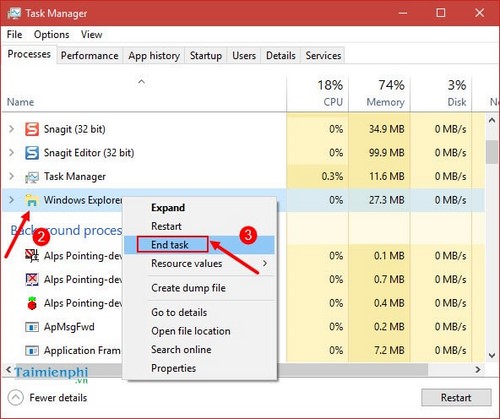Click the horizontal scrollbar right arrow
The width and height of the screenshot is (500, 419).
click(x=478, y=370)
